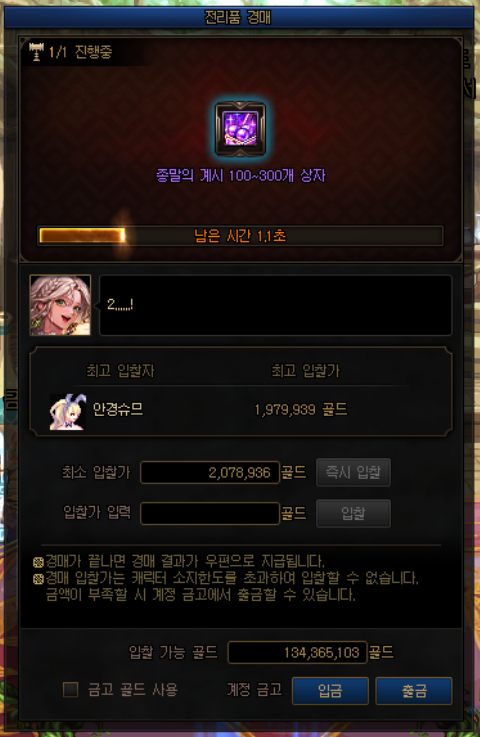
Task: Click the item name 종말의 계시 100~300개 상자
Action: tap(240, 176)
